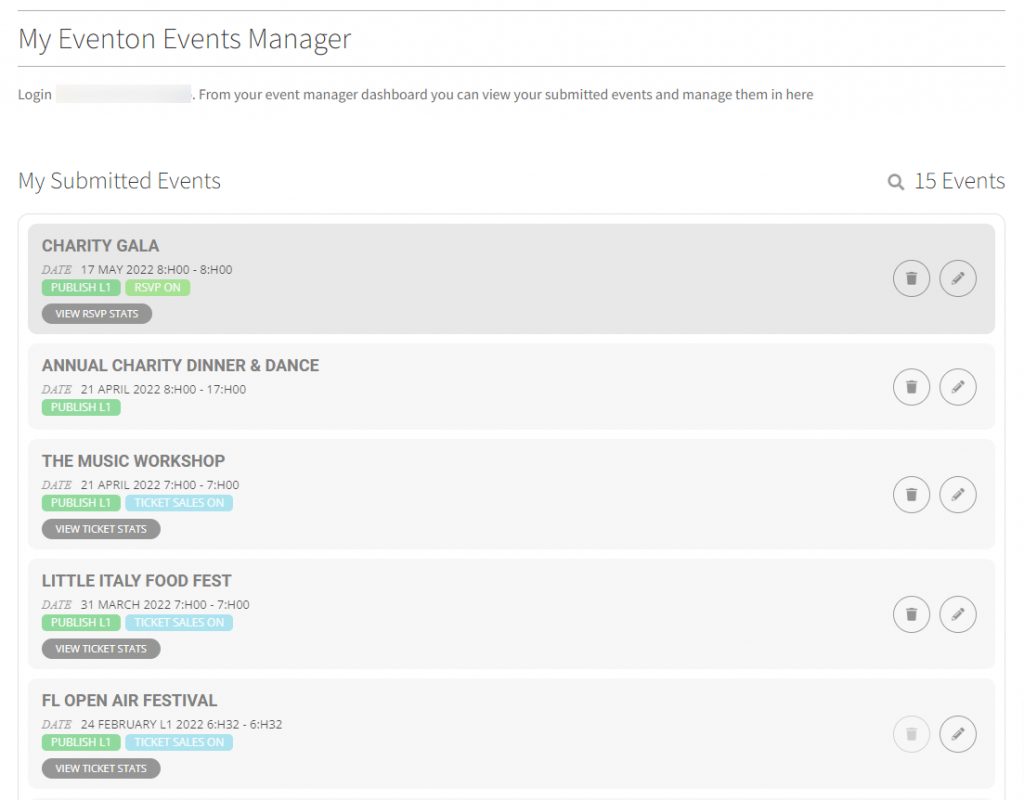Click the search magnifier icon near 15 Events
1024x800 pixels.
896,182
